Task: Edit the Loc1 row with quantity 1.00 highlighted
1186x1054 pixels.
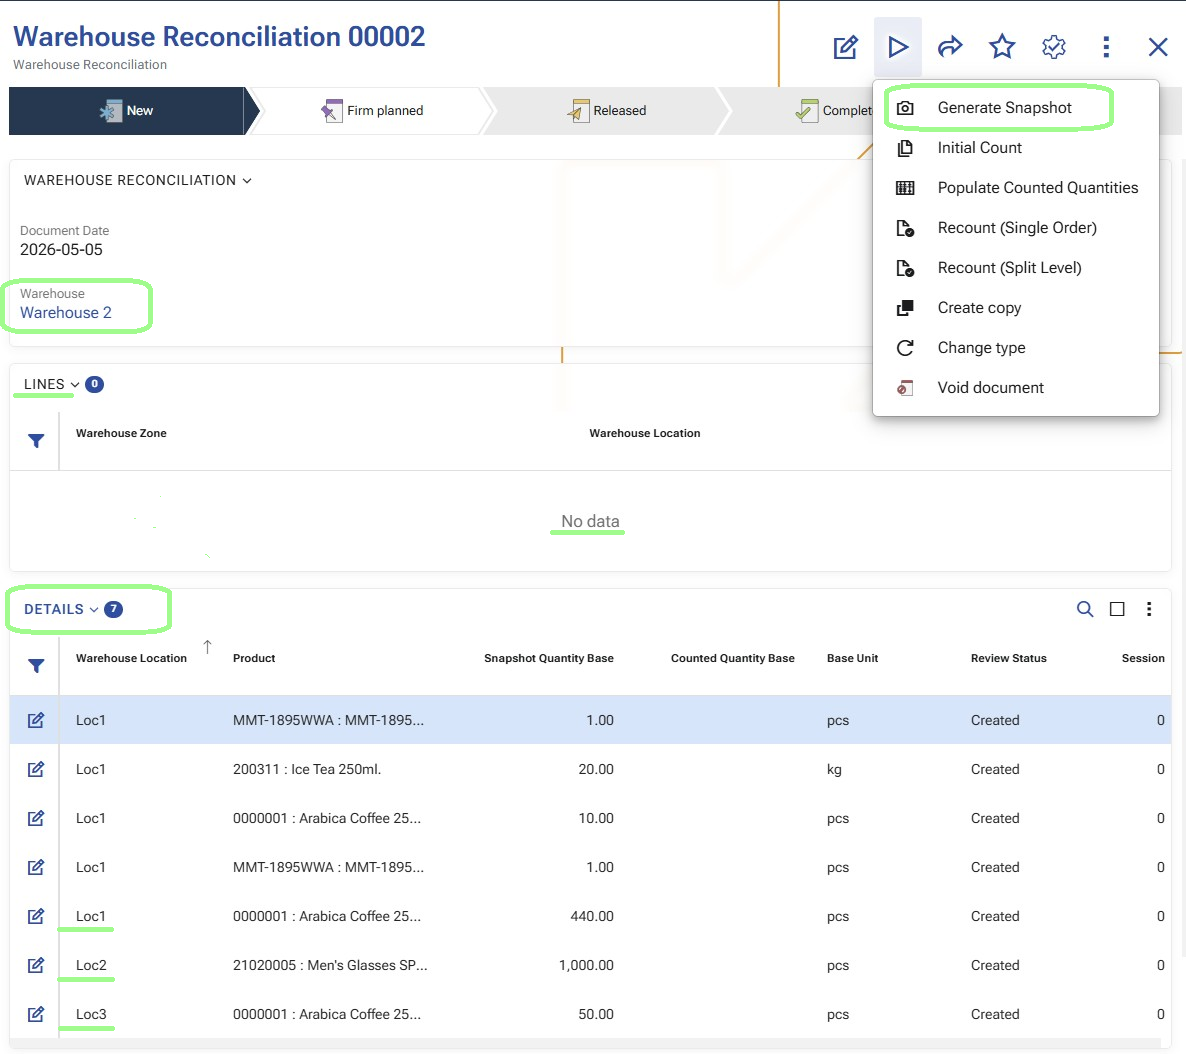Action: pos(36,720)
